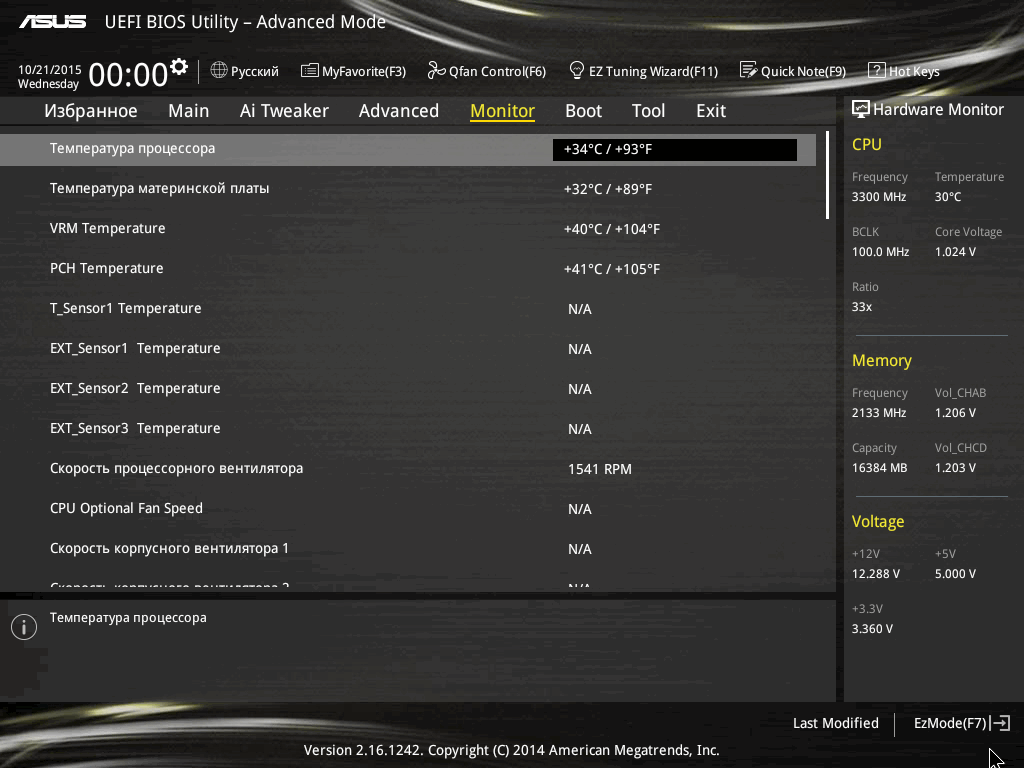Image resolution: width=1024 pixels, height=768 pixels.
Task: Click the settings list scrollbar thumb
Action: click(827, 175)
